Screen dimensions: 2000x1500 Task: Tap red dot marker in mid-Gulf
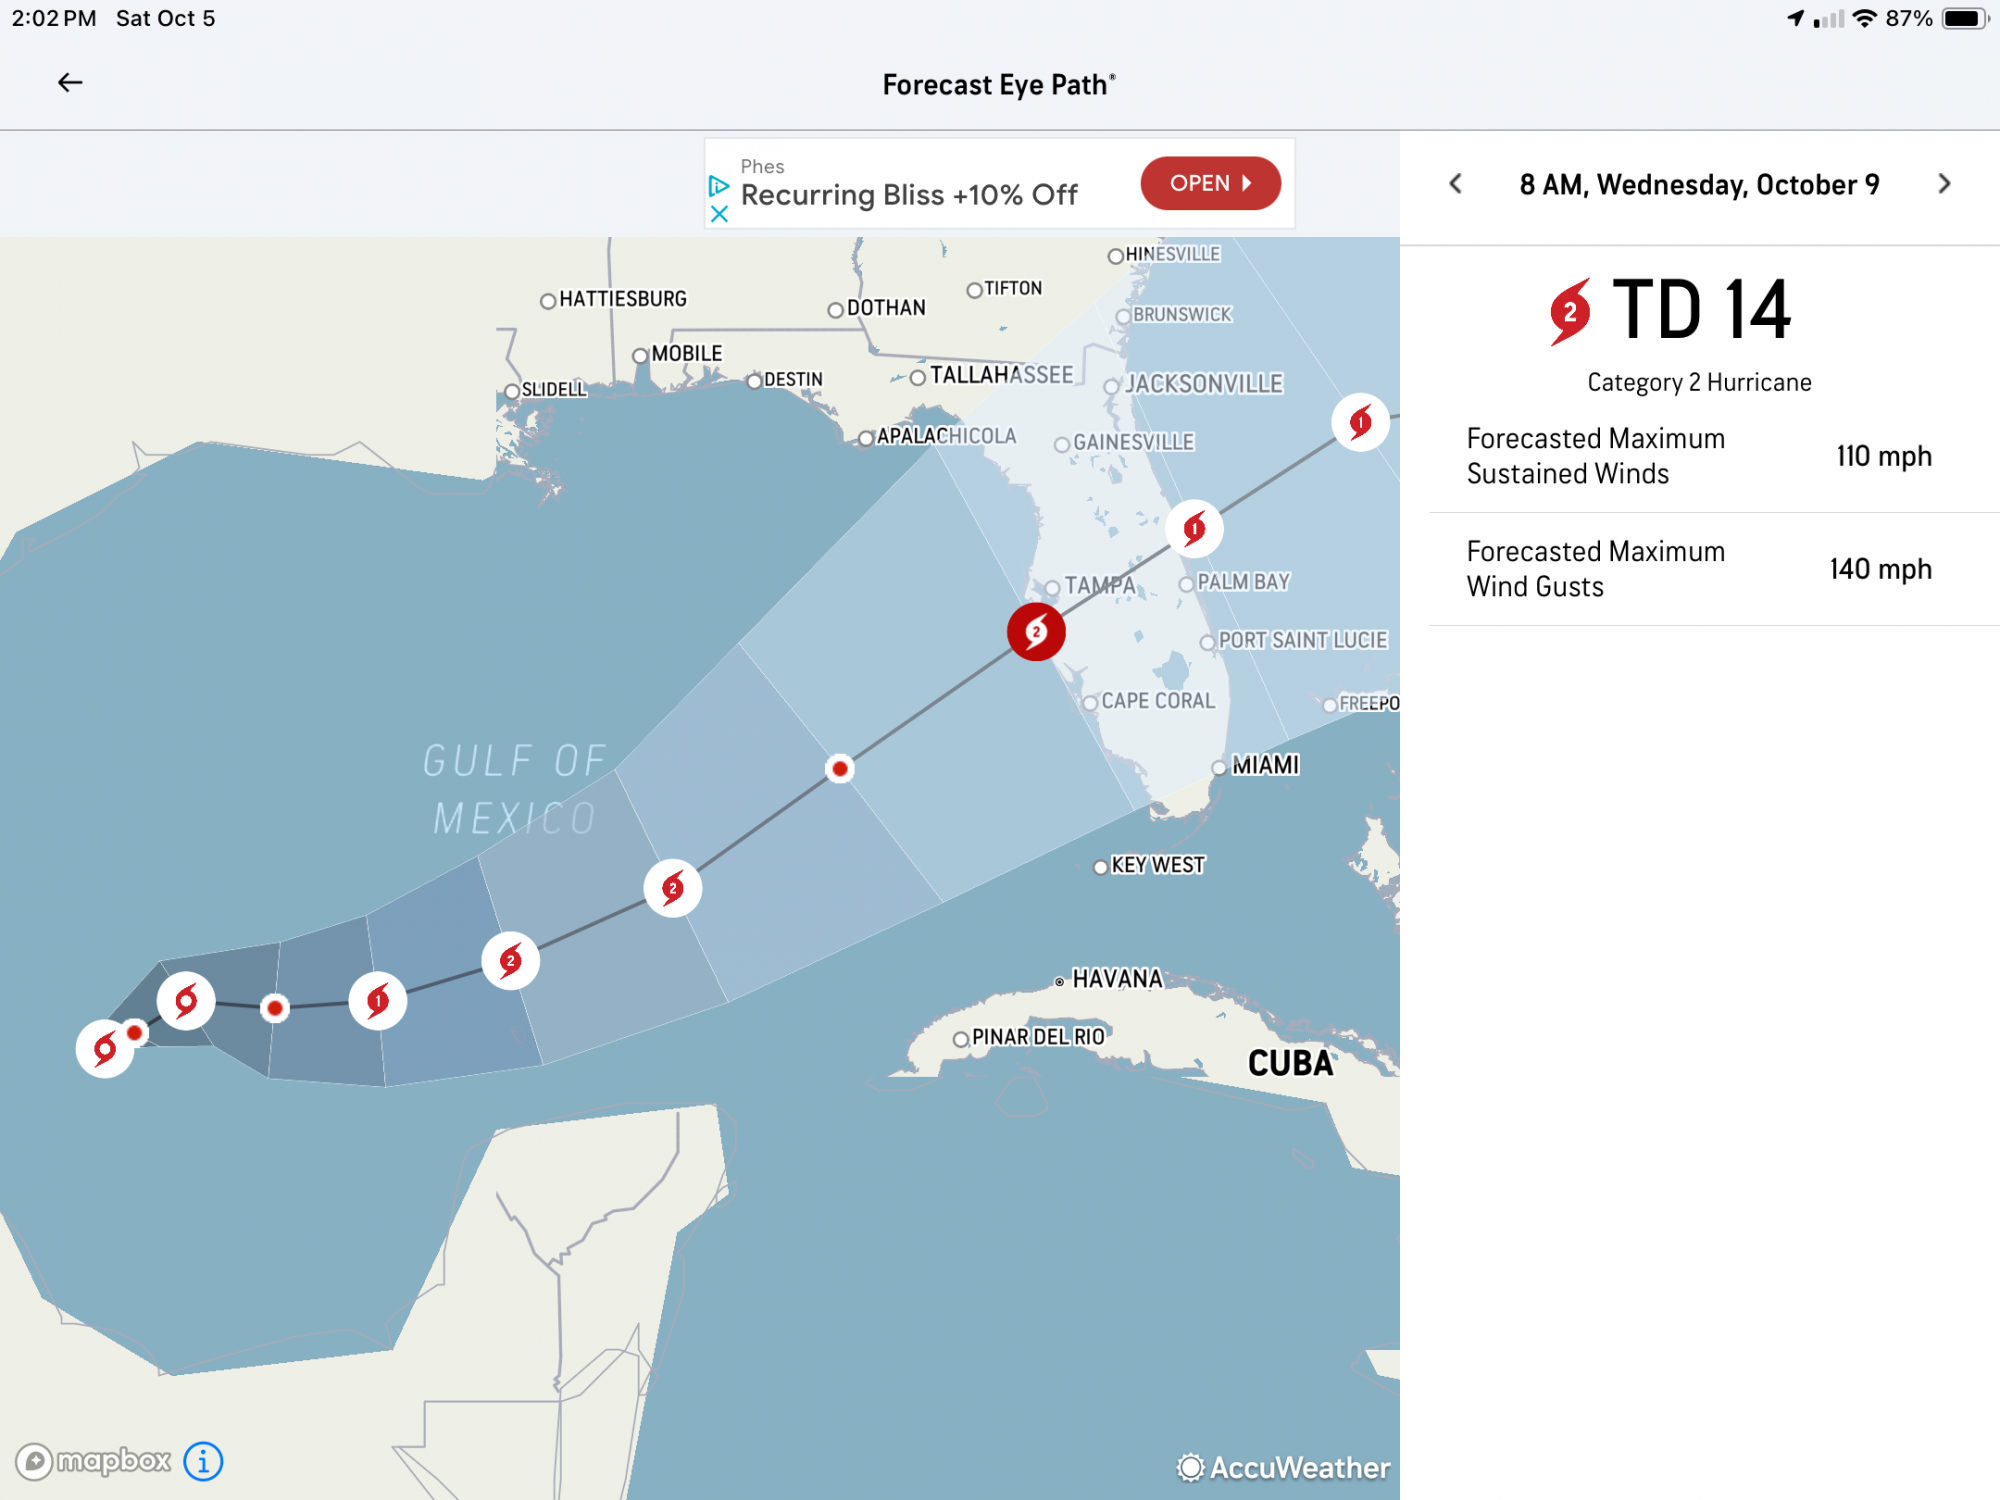tap(840, 768)
